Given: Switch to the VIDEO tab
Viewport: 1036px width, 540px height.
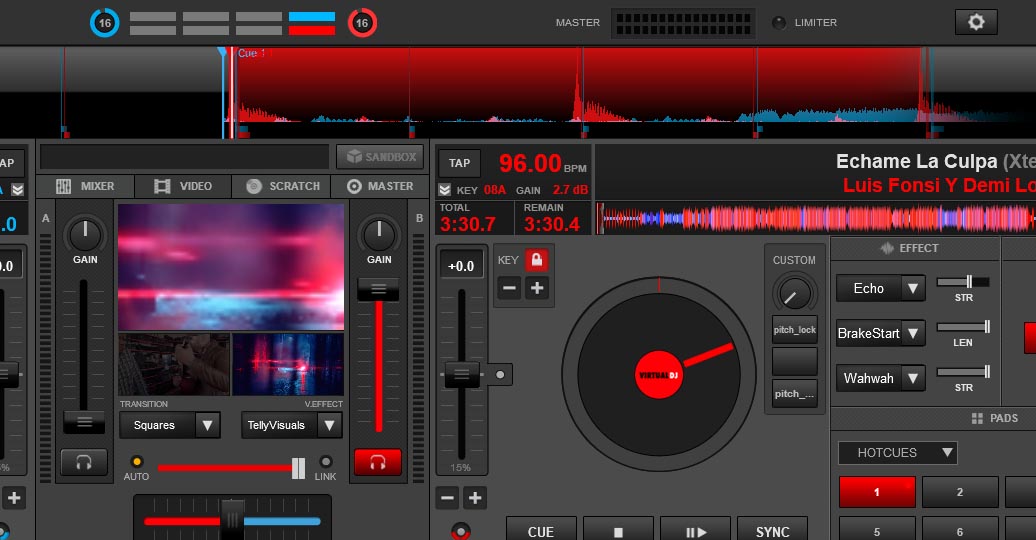Looking at the screenshot, I should [183, 186].
